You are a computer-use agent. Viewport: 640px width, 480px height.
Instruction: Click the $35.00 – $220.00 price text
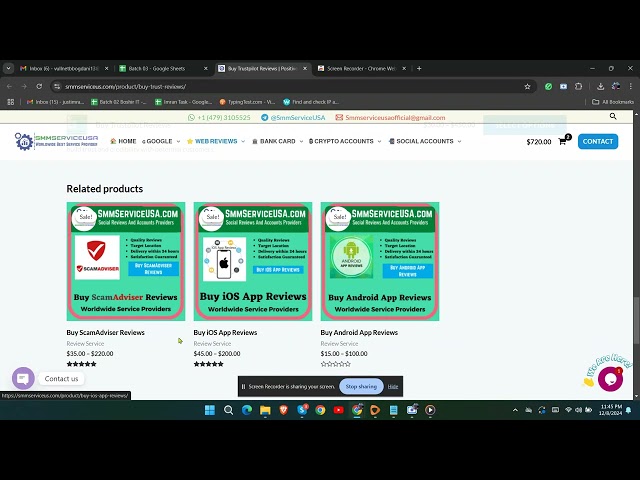click(90, 354)
